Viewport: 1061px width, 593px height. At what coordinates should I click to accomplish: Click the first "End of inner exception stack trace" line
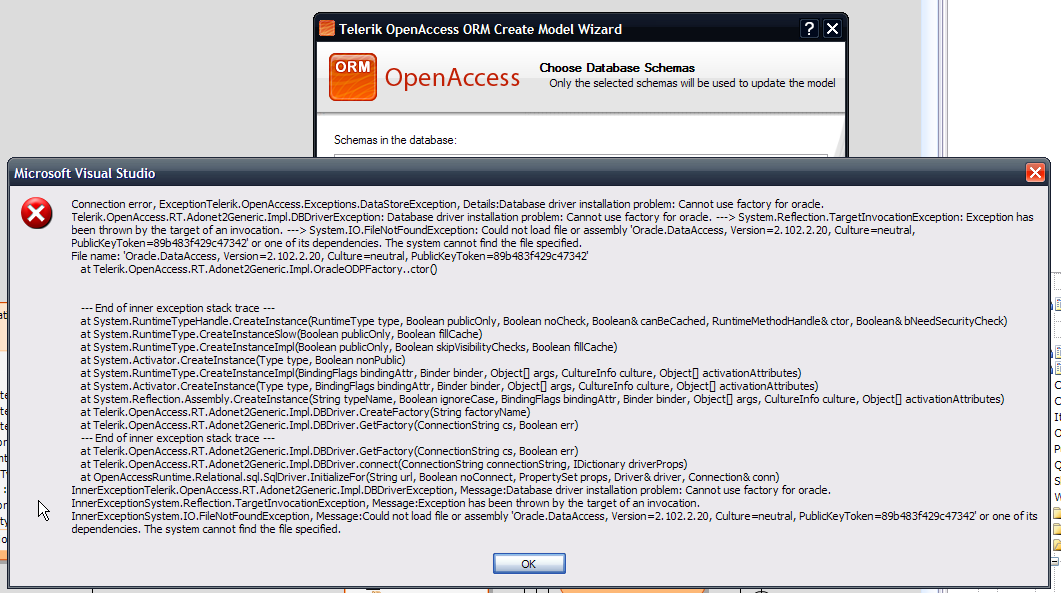tap(177, 308)
